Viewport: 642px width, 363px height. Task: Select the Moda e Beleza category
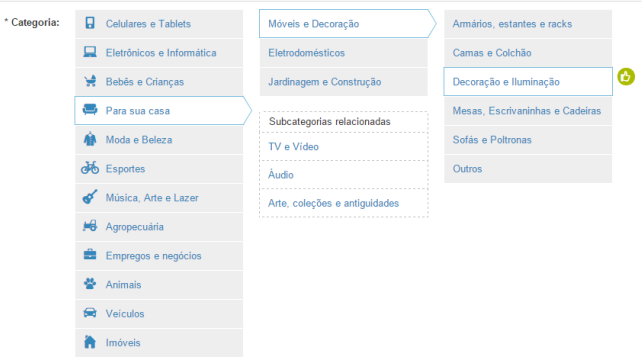(159, 140)
